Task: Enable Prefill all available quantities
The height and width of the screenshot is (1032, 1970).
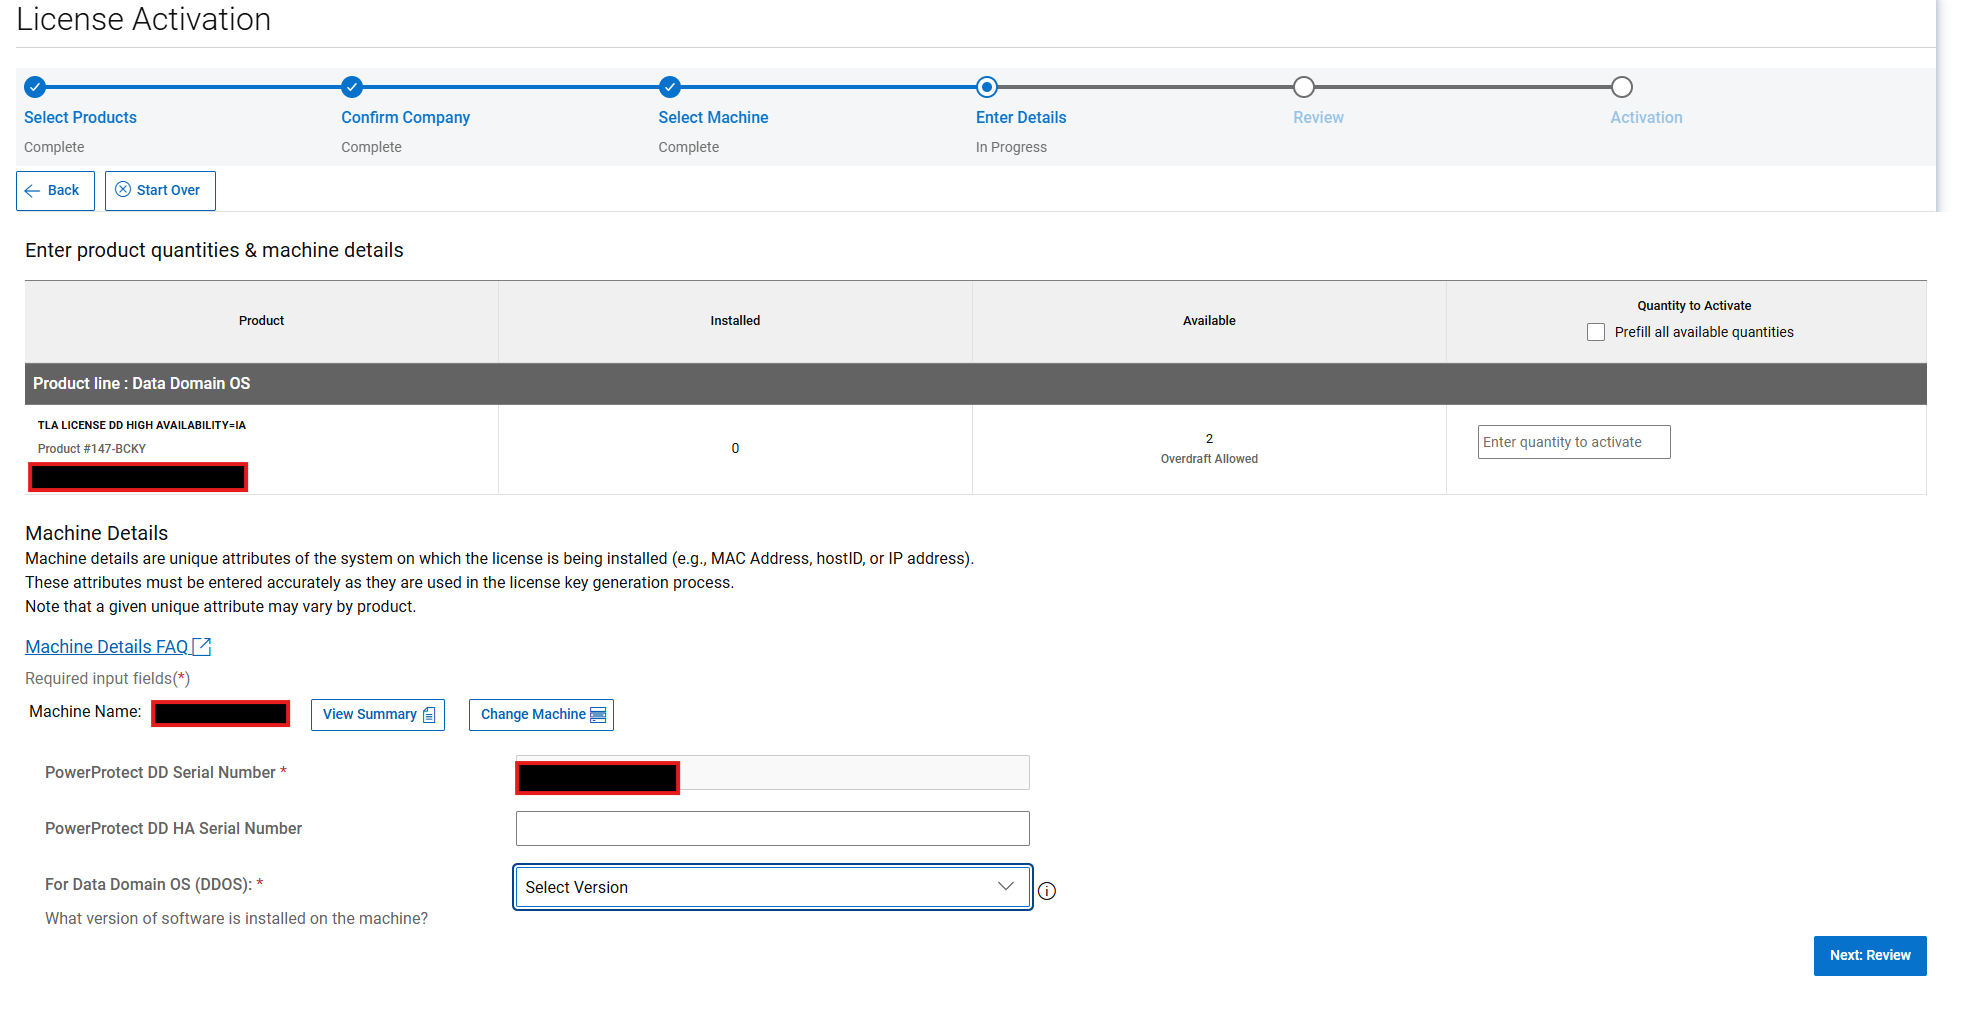Action: click(1596, 331)
